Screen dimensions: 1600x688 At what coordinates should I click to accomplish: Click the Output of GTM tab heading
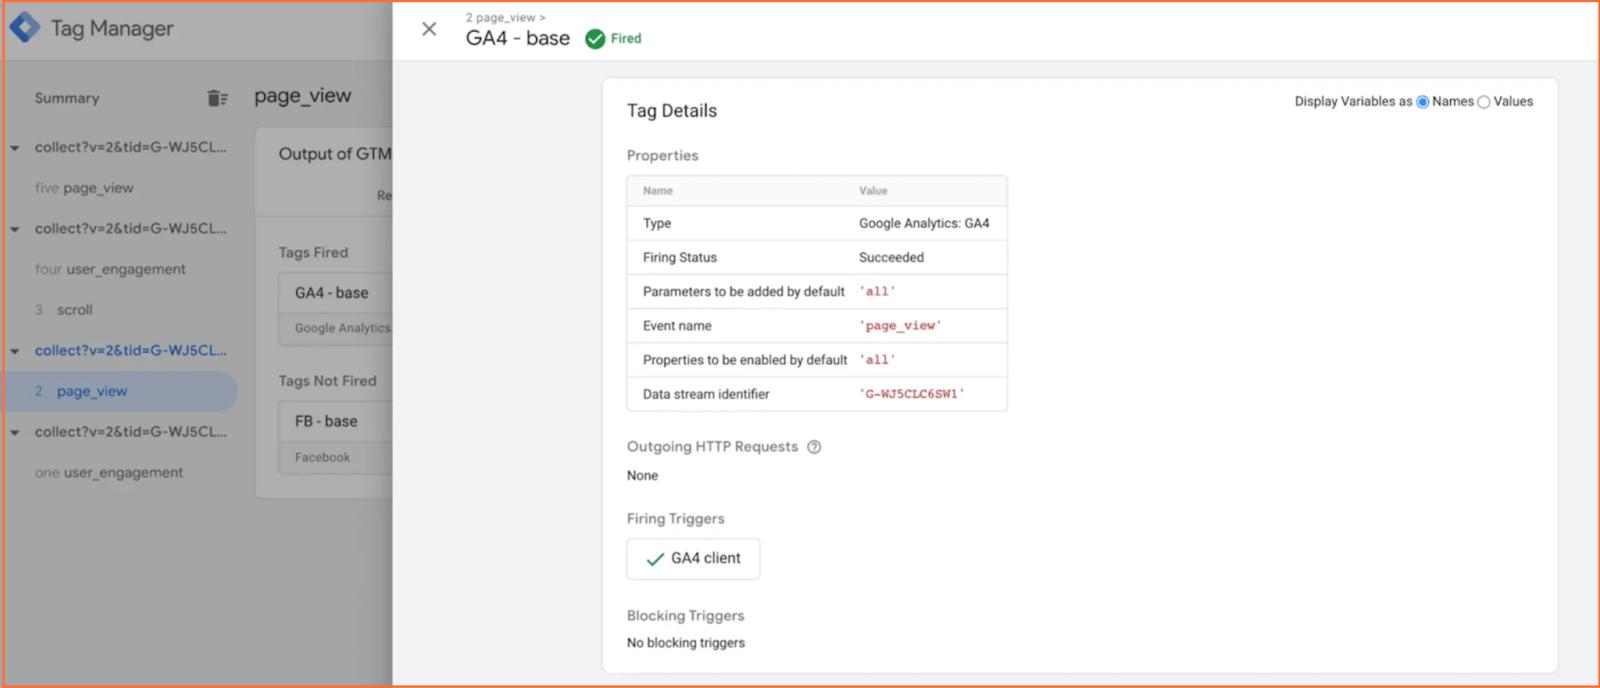tap(335, 154)
